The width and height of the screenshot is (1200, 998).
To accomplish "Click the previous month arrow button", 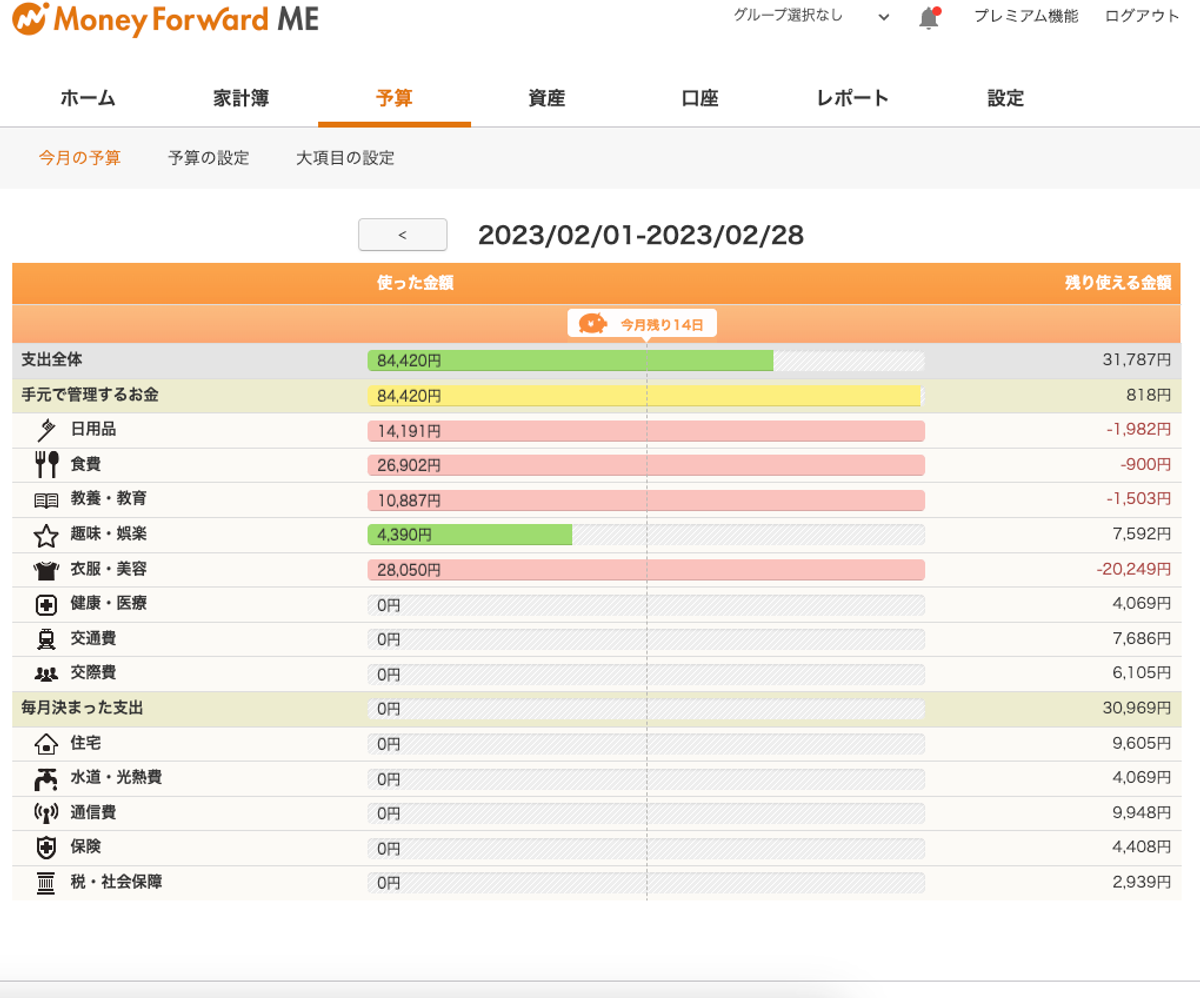I will point(402,234).
